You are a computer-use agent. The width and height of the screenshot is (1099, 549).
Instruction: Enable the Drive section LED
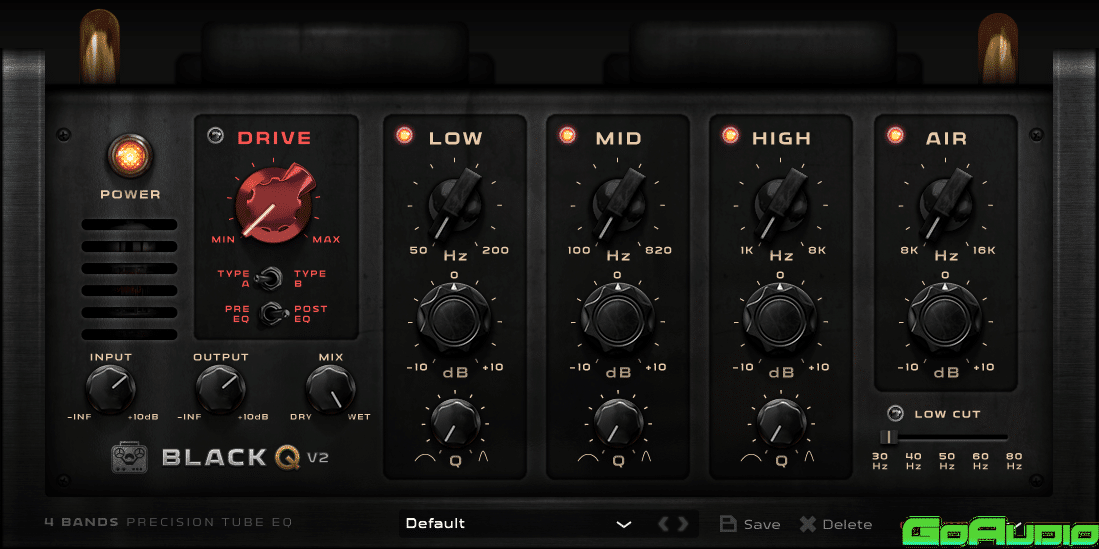[x=214, y=136]
